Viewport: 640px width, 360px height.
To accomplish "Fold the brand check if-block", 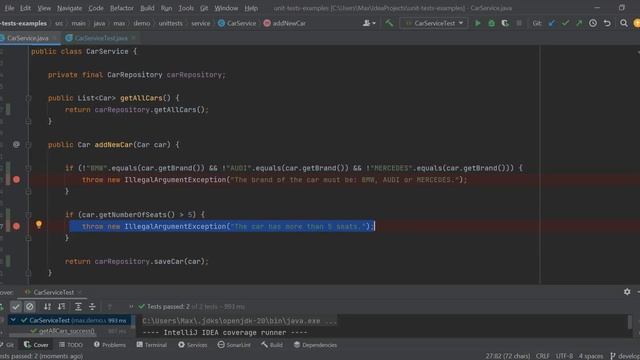I will click(x=28, y=168).
